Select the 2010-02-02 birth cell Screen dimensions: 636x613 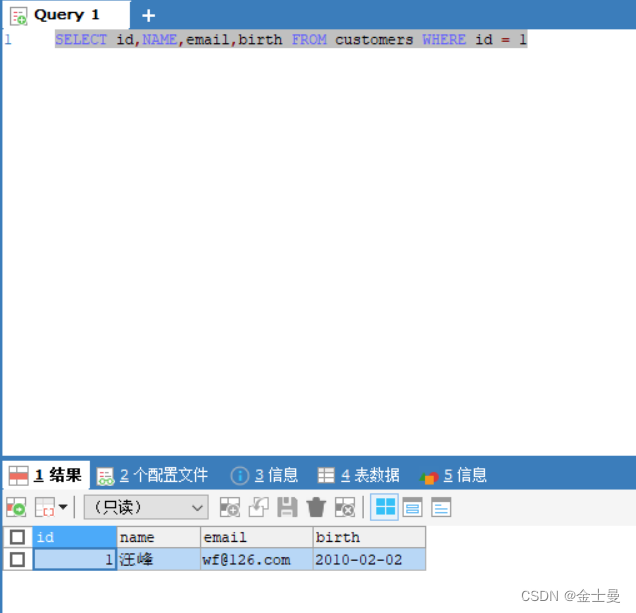click(369, 559)
